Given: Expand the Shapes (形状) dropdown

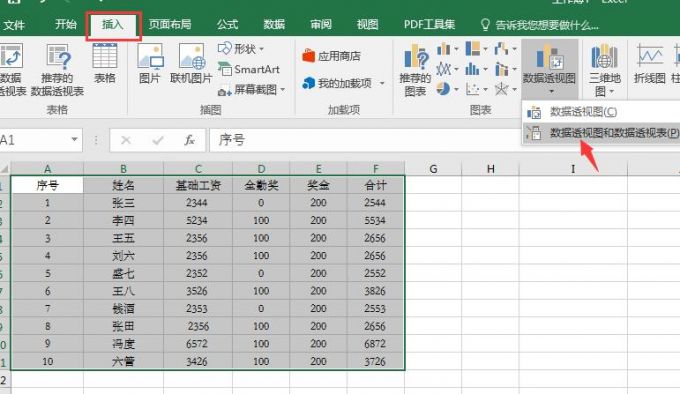Looking at the screenshot, I should (x=262, y=49).
